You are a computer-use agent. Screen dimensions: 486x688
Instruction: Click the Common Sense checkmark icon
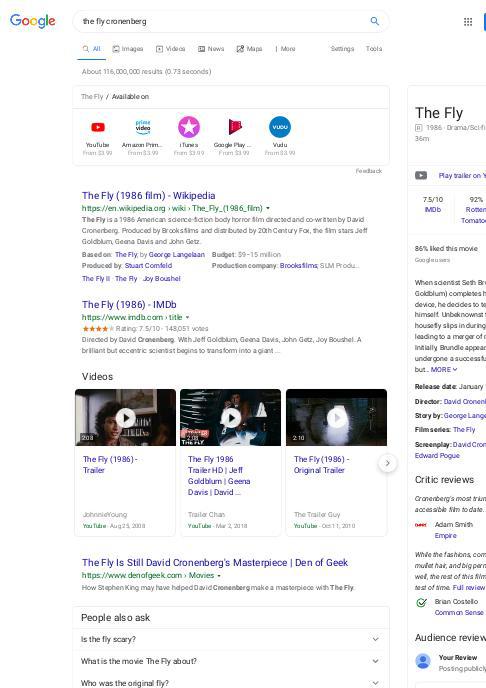tap(421, 602)
